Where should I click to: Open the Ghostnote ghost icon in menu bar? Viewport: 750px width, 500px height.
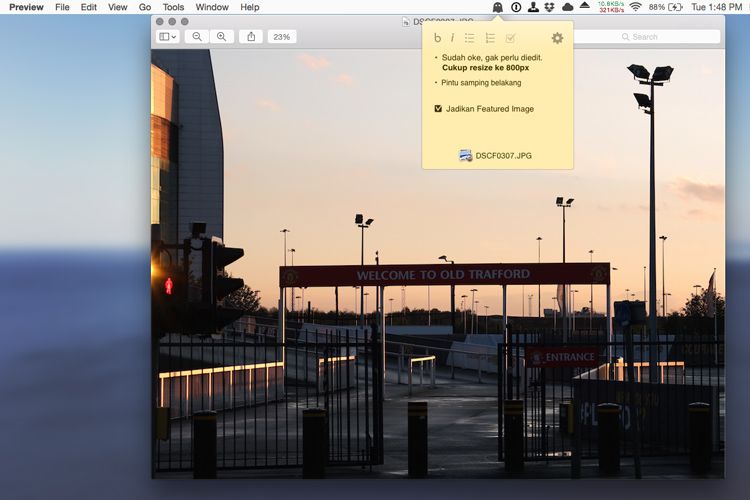coord(497,7)
